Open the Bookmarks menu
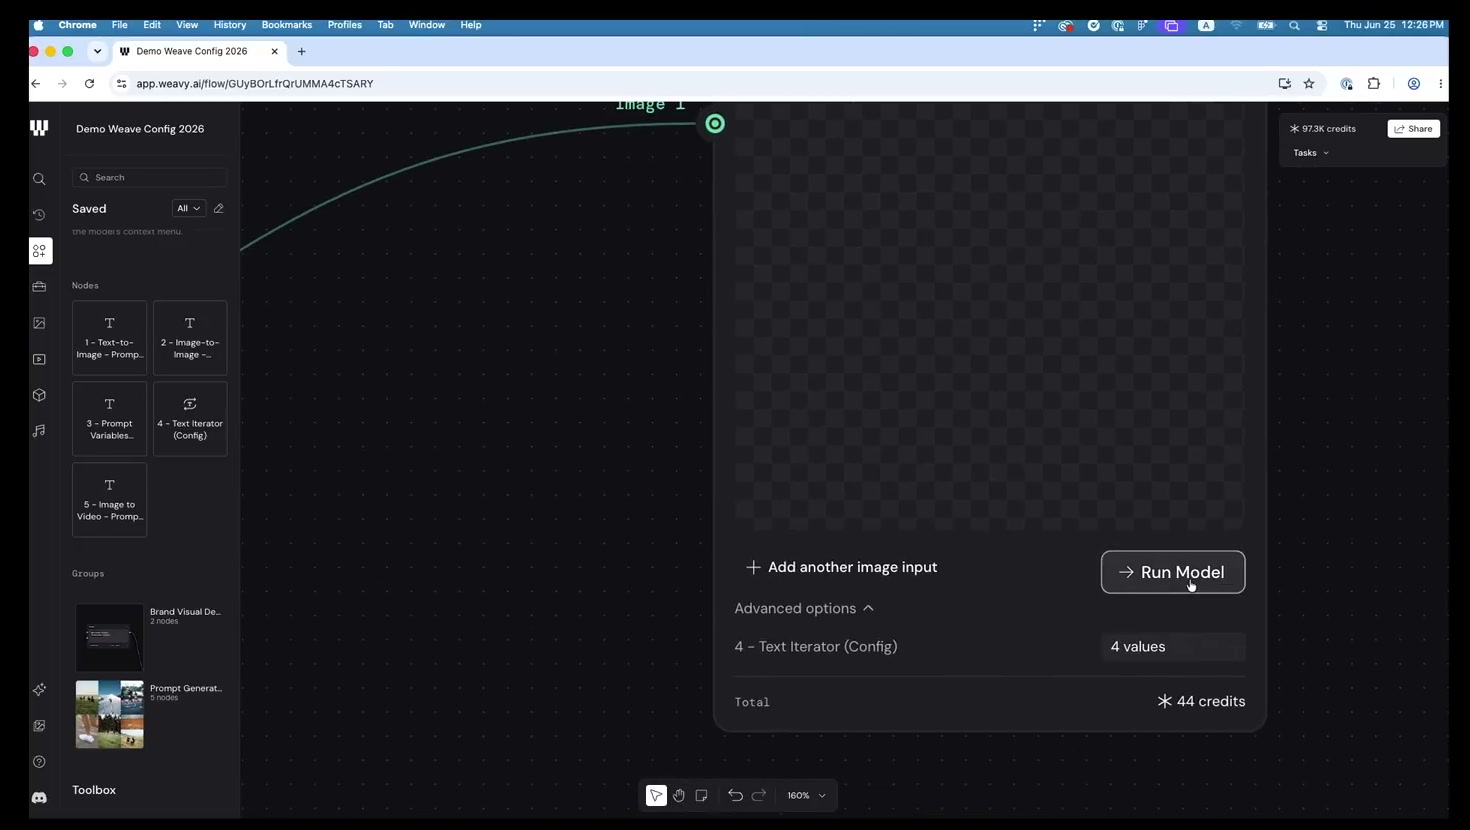1470x830 pixels. coord(287,25)
